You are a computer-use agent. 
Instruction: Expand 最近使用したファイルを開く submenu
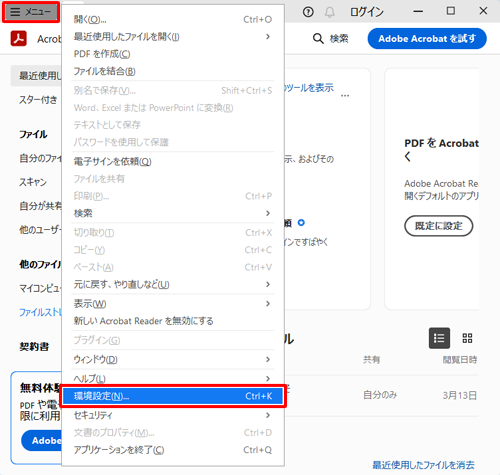pyautogui.click(x=173, y=37)
